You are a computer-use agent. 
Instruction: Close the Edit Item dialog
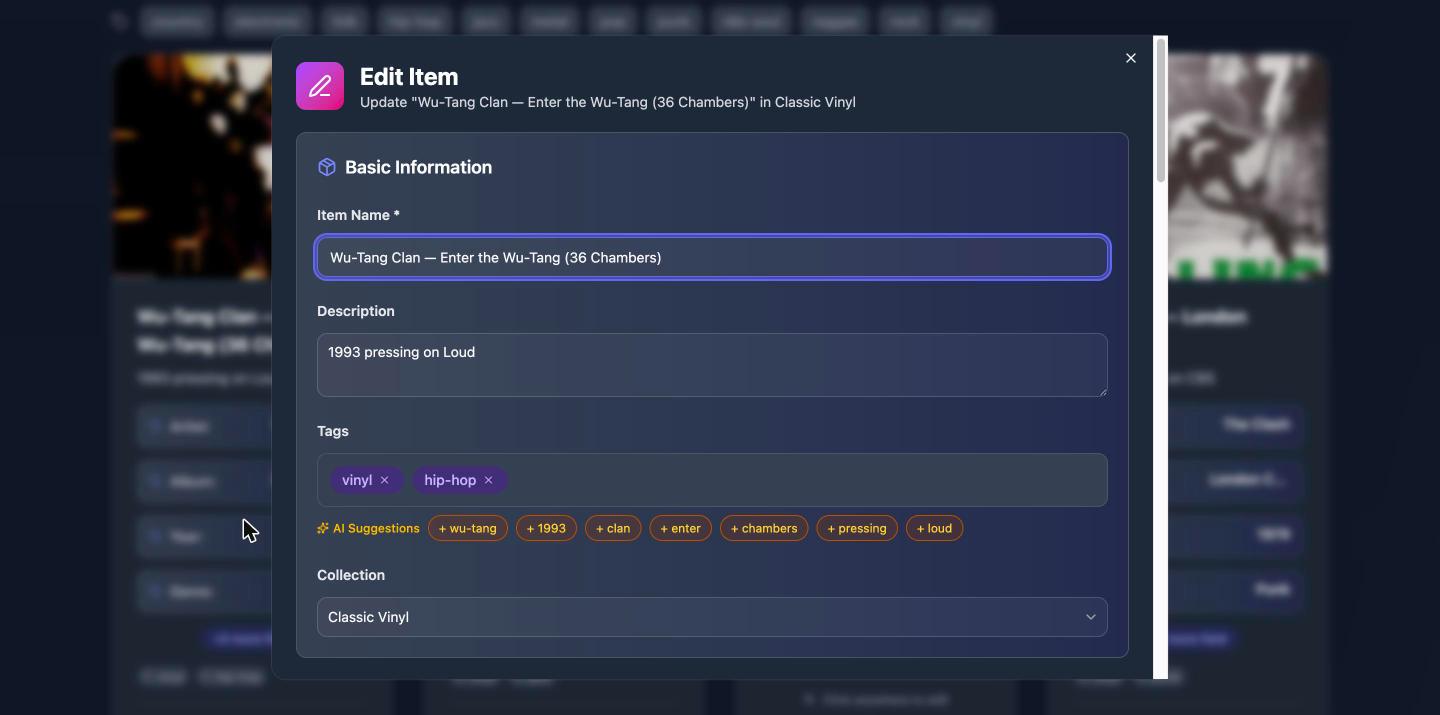(1131, 58)
